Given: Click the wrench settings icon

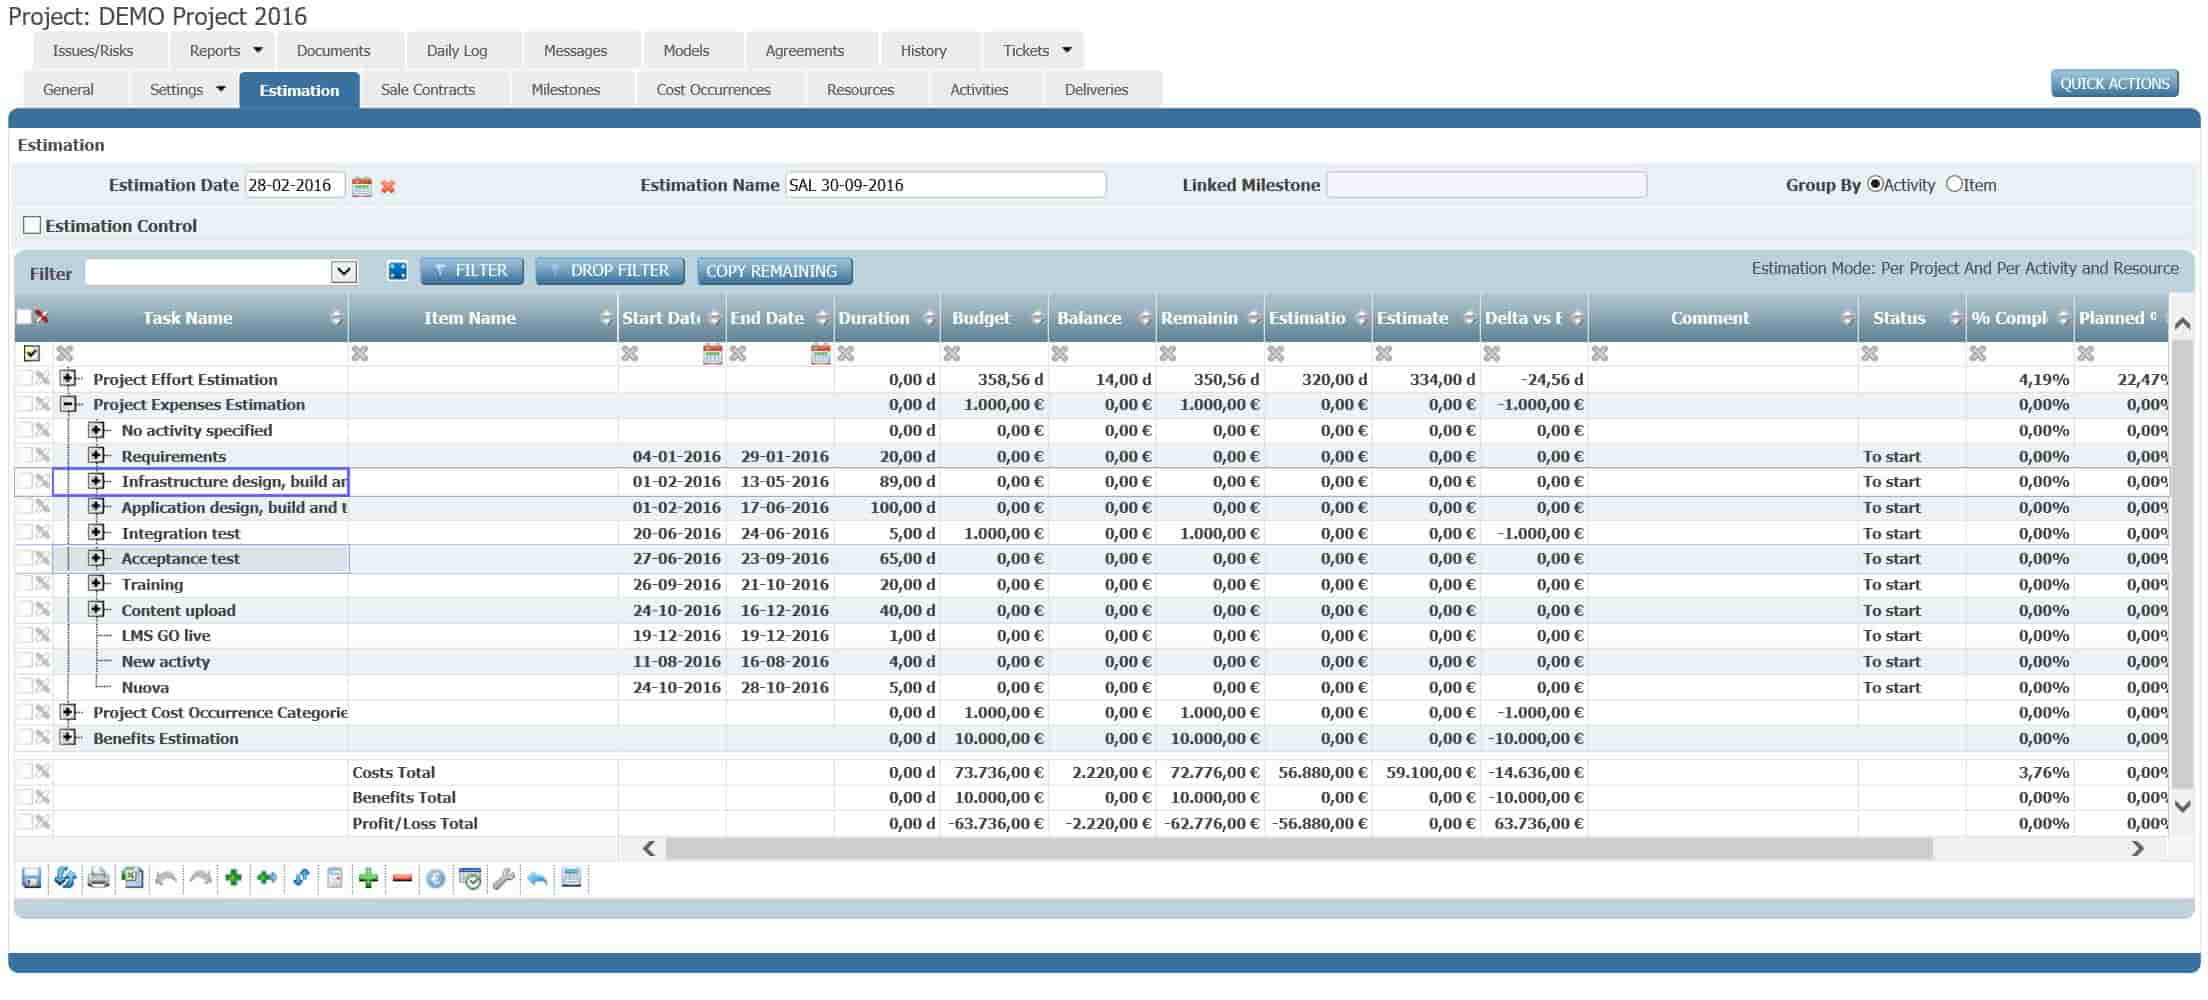Looking at the screenshot, I should [x=504, y=878].
